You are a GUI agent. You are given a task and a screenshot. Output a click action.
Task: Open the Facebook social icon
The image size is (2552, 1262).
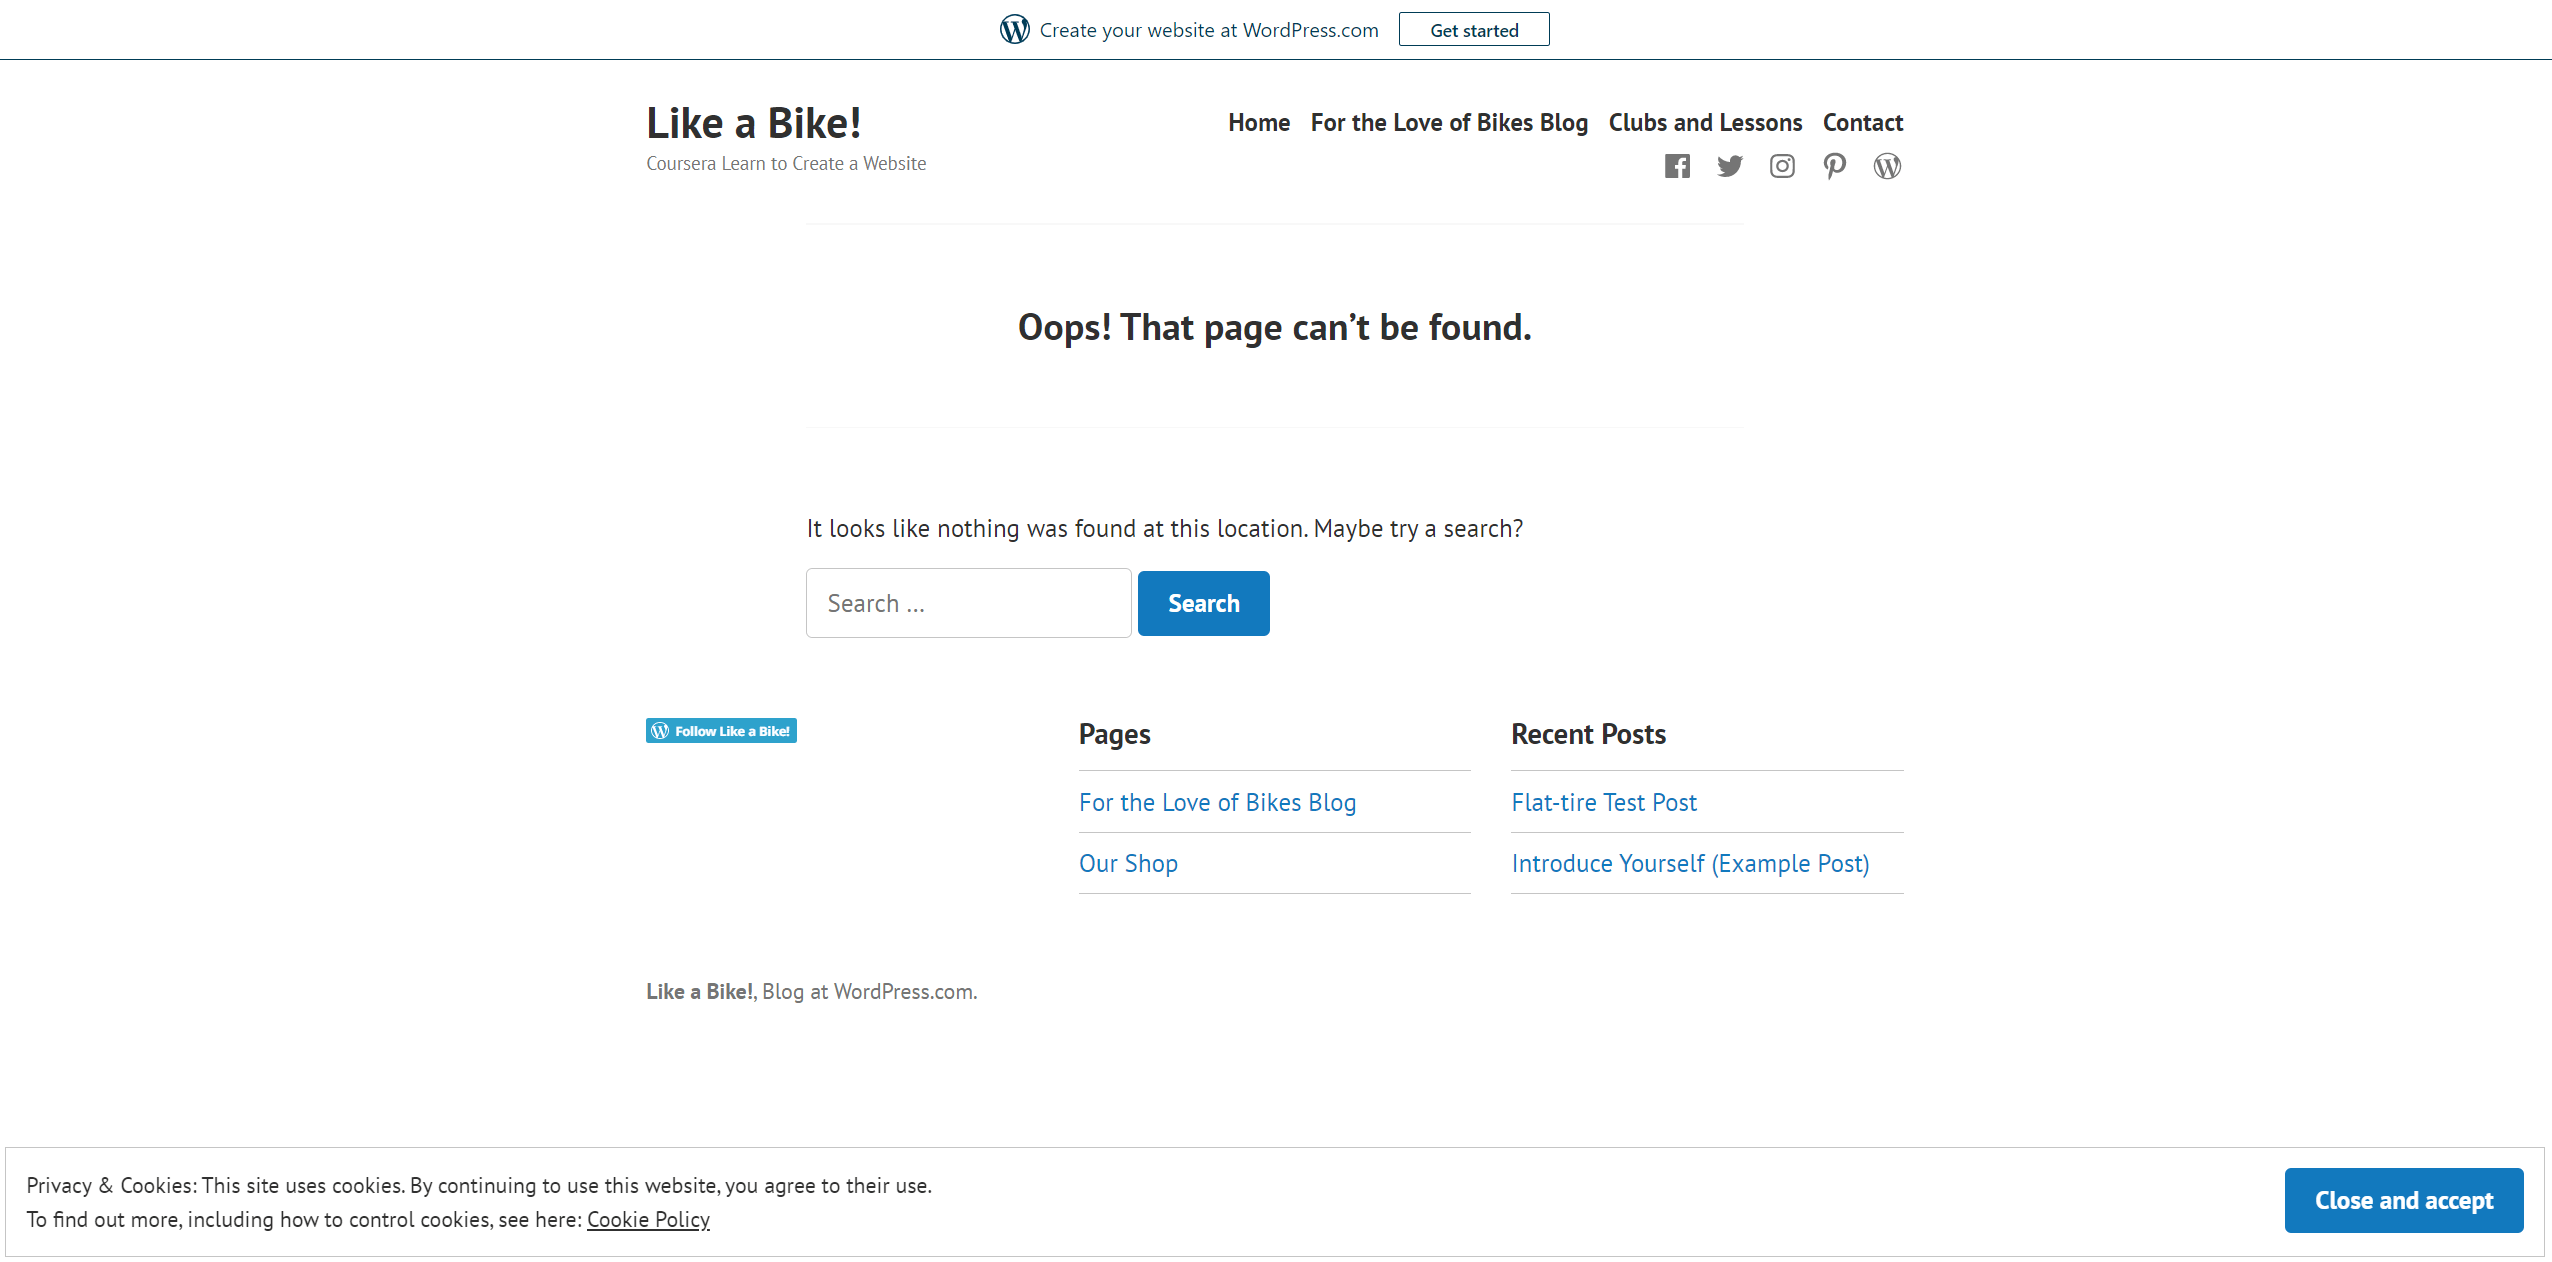point(1677,166)
